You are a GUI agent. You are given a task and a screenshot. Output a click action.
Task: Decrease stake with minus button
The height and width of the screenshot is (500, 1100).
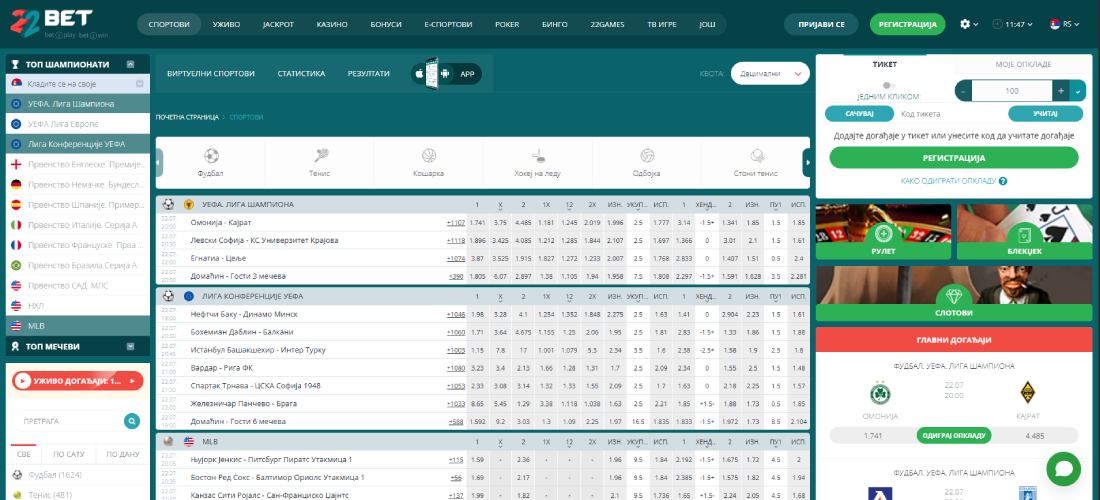tap(964, 90)
